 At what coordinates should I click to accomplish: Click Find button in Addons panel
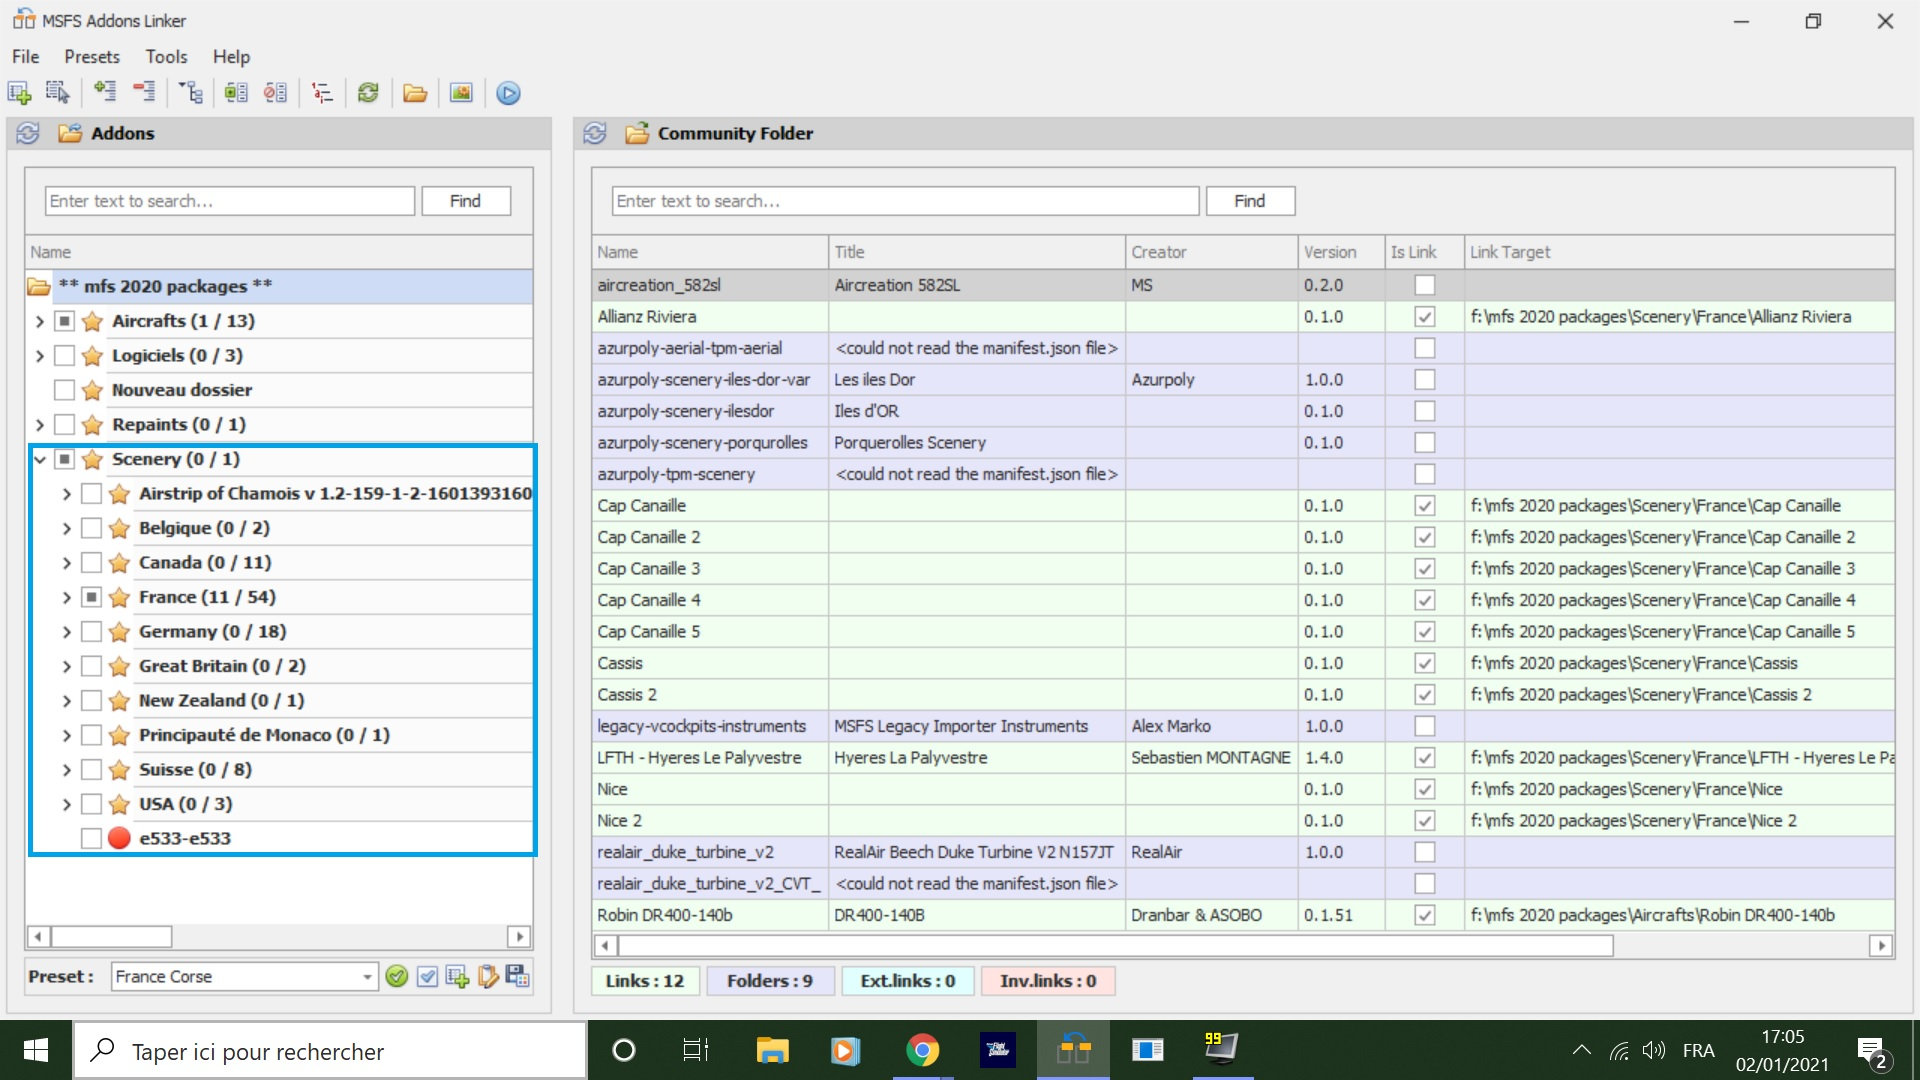tap(465, 201)
